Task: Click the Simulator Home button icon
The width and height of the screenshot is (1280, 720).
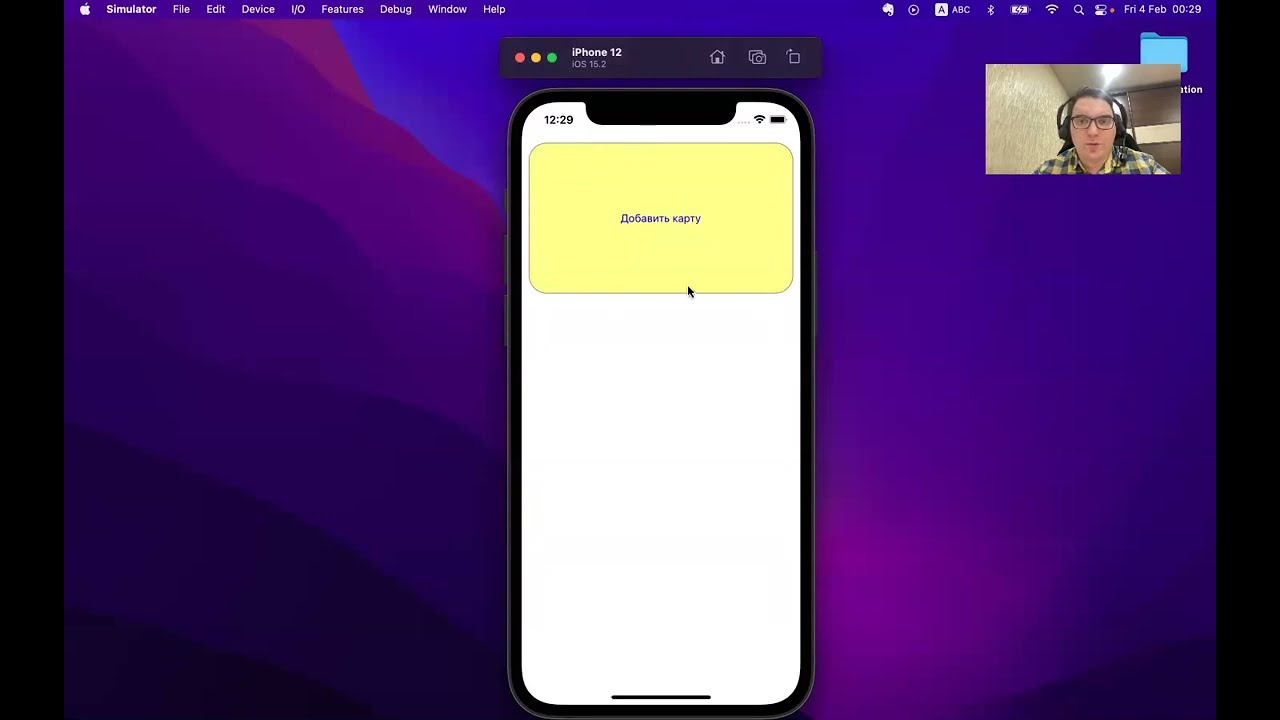Action: point(717,57)
